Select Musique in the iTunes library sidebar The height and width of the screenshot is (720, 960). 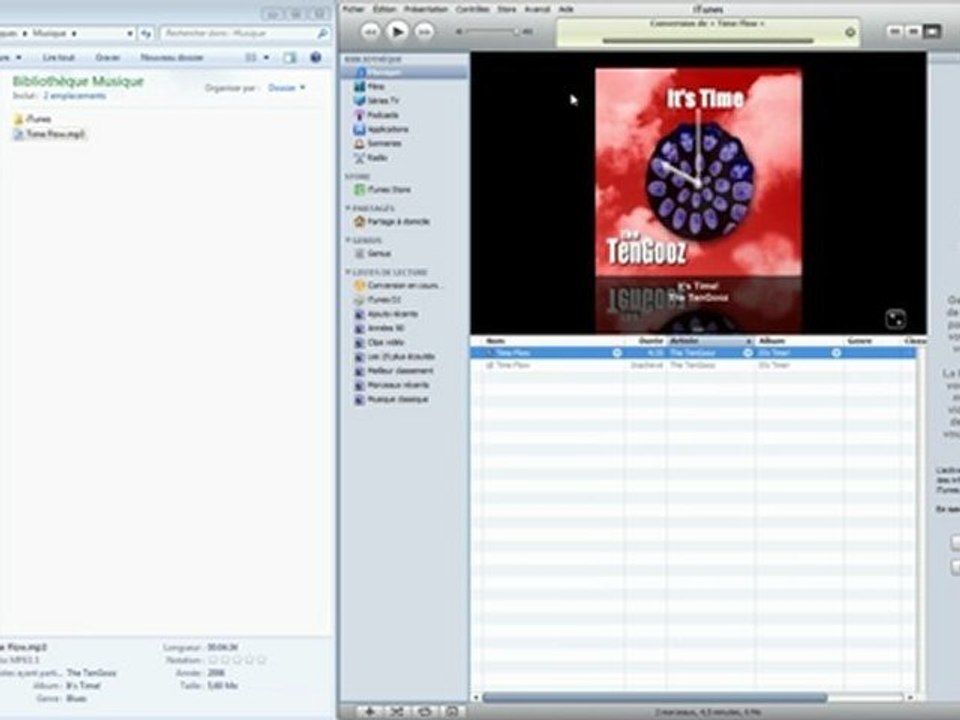[404, 72]
